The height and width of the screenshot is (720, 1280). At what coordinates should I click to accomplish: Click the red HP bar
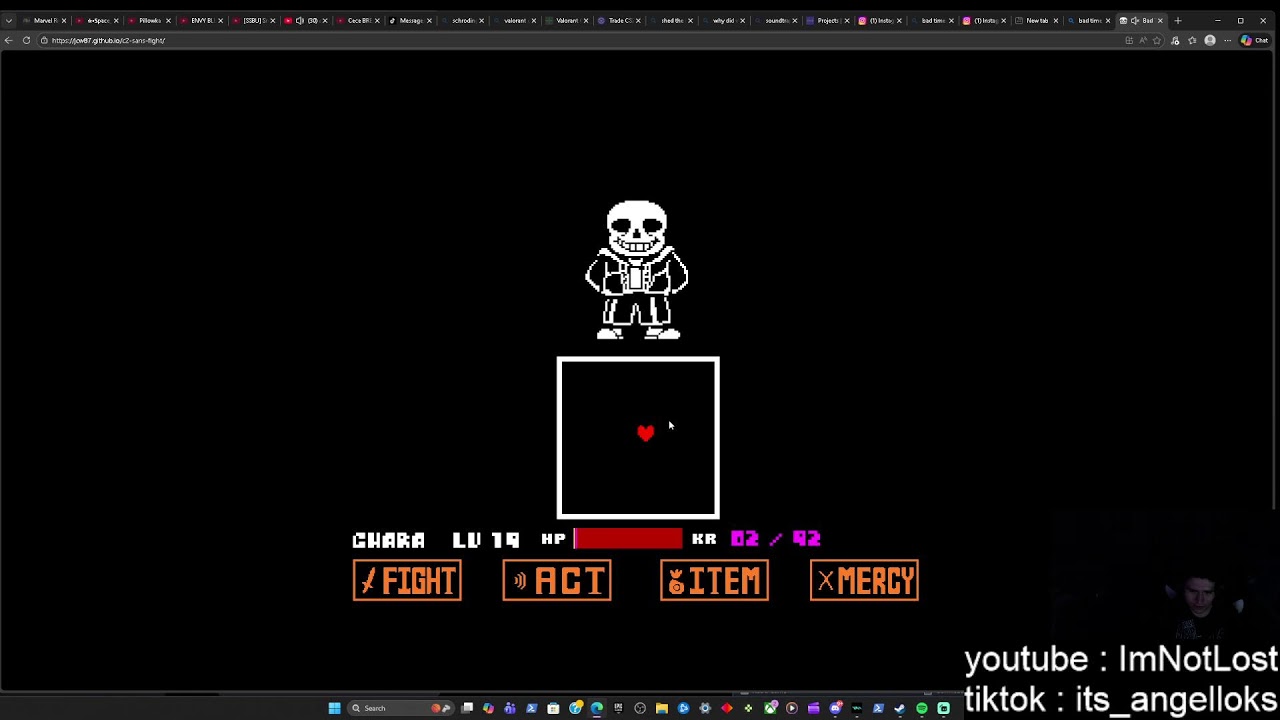628,539
